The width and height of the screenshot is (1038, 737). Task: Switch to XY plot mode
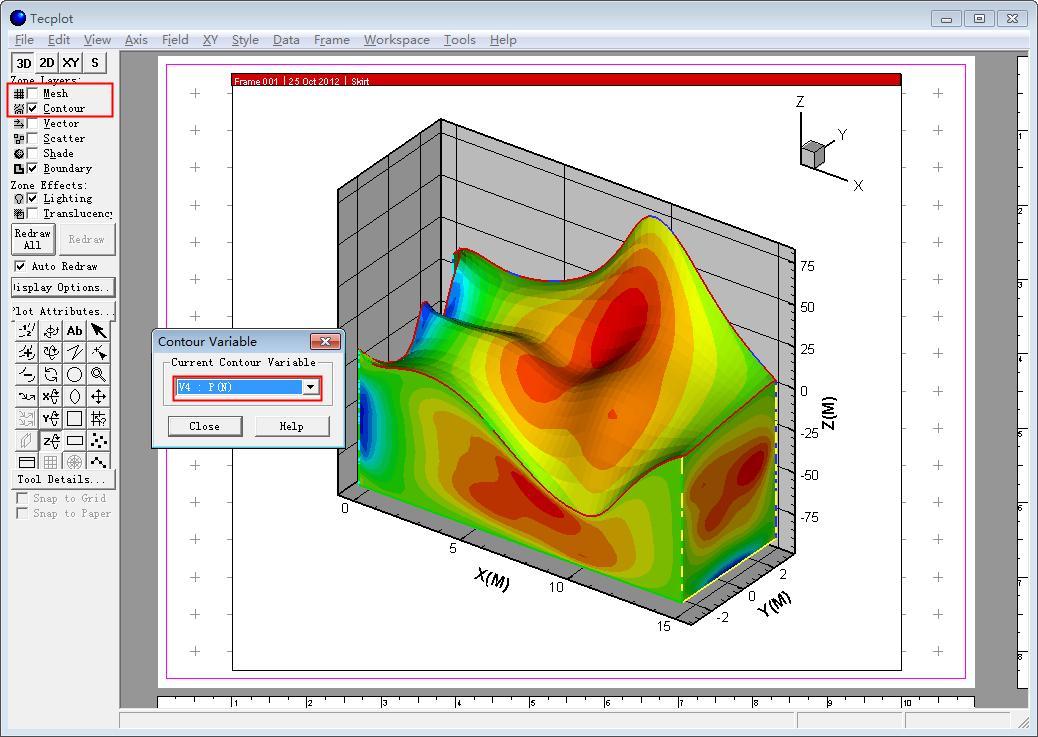coord(71,63)
